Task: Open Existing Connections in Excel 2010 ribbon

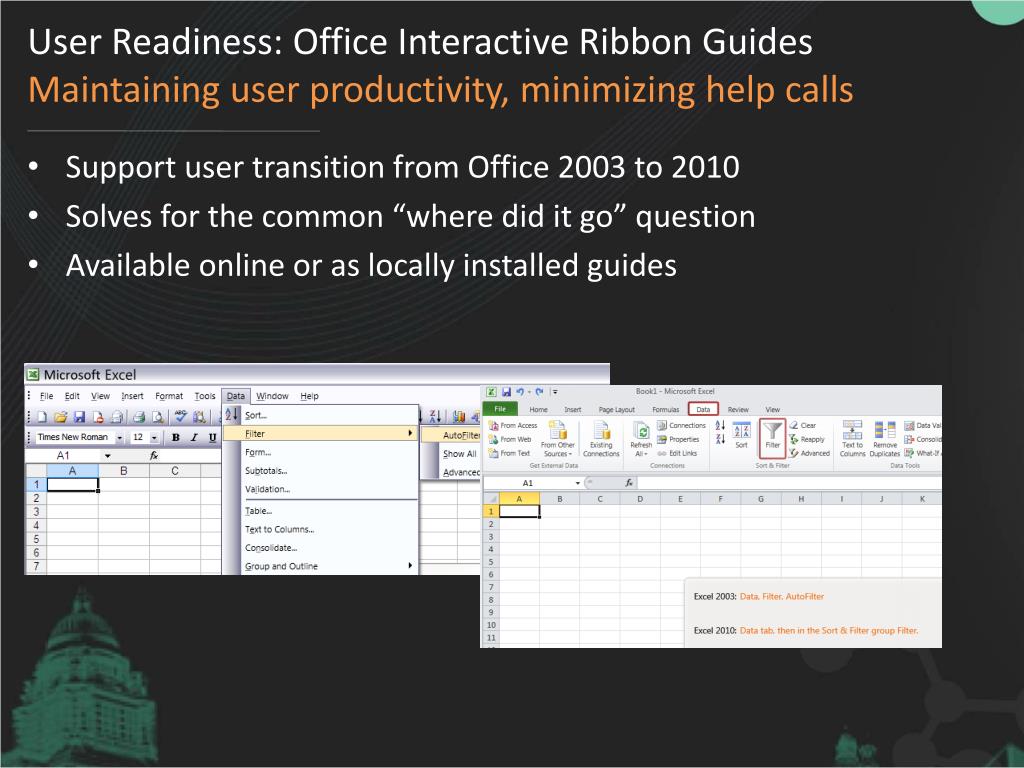Action: tap(601, 439)
